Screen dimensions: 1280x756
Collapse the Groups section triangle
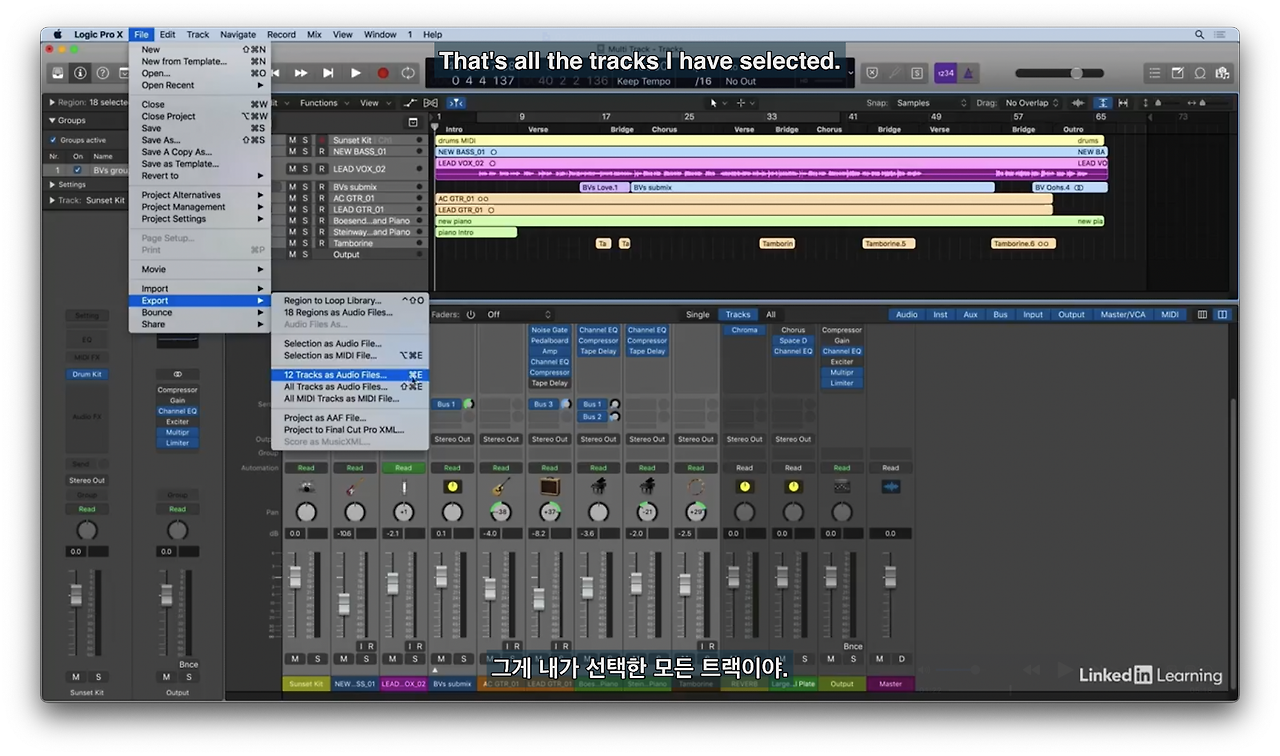pyautogui.click(x=52, y=120)
